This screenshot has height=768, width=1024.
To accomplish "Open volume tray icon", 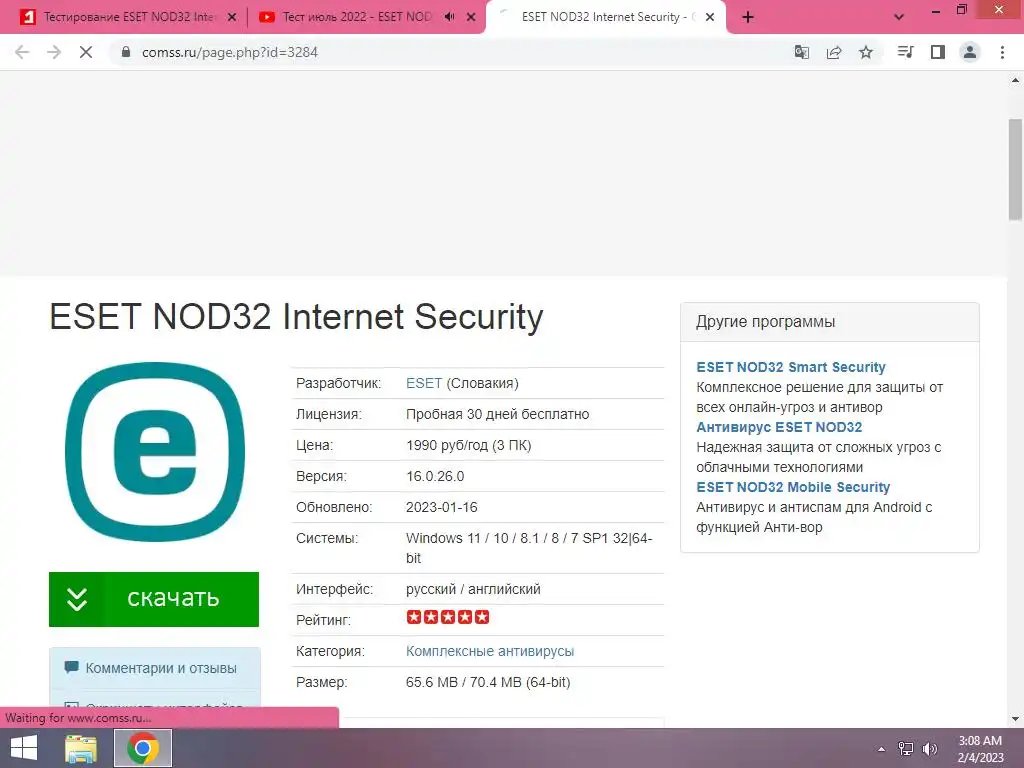I will [x=929, y=749].
